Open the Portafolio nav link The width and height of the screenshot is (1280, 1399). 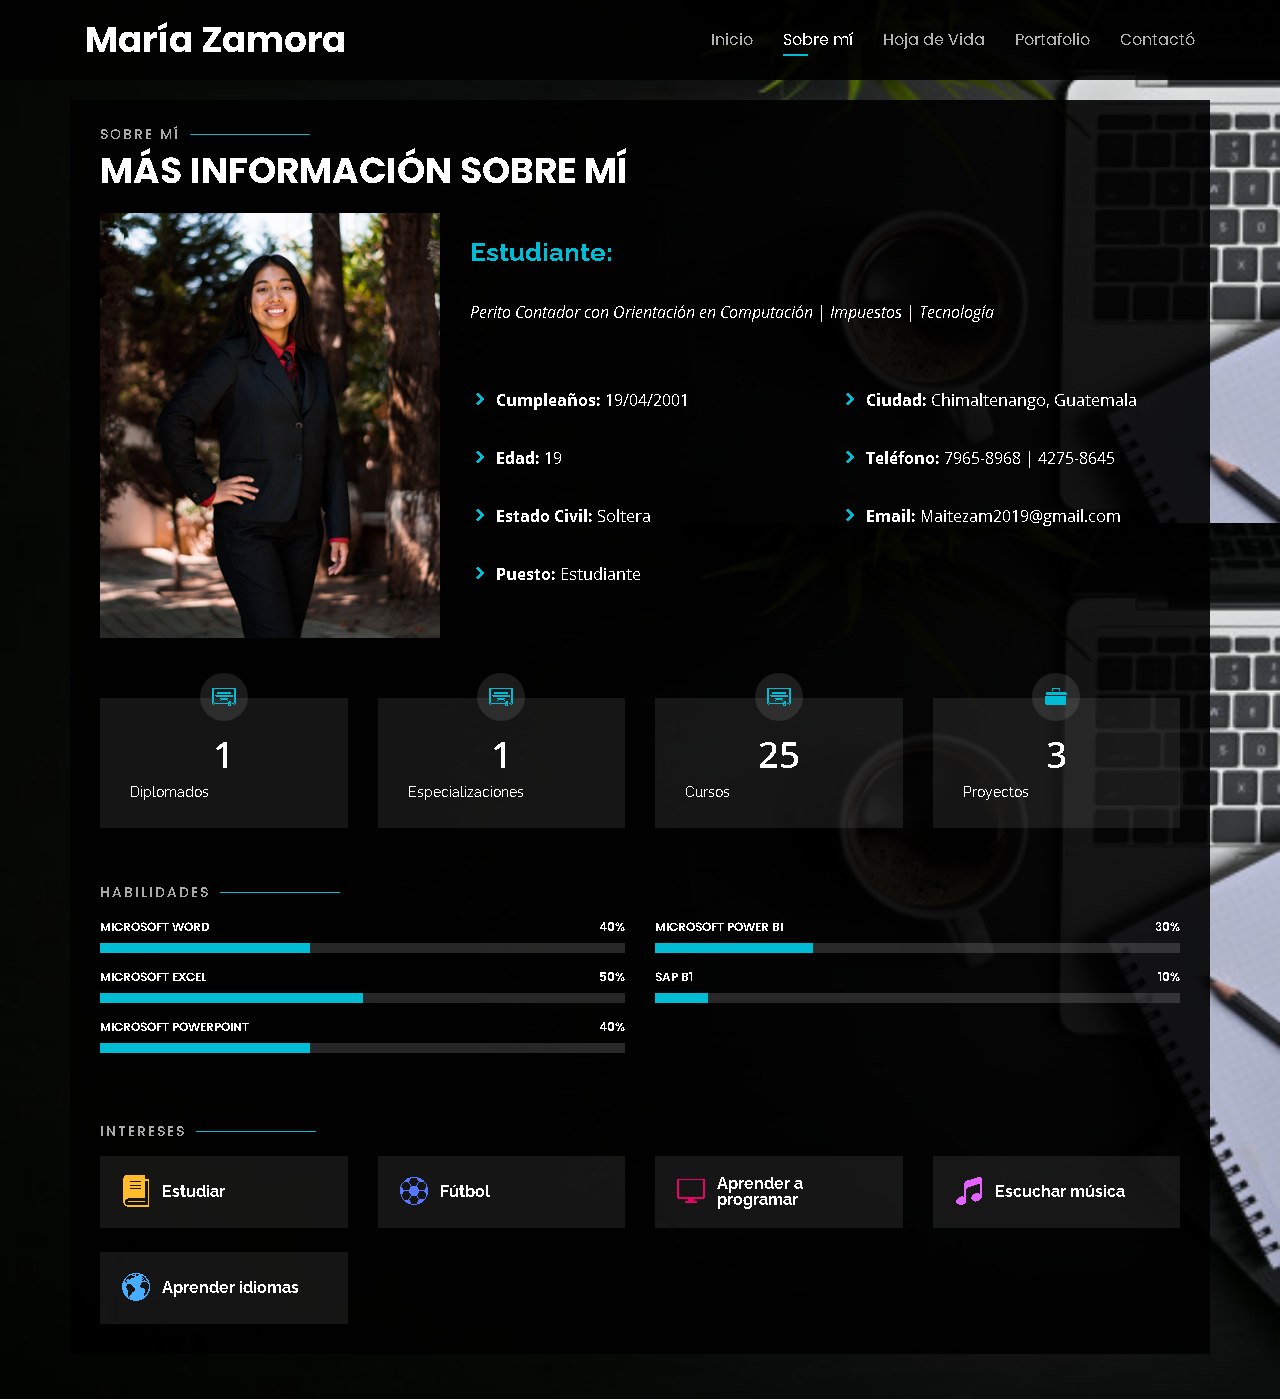click(x=1052, y=40)
